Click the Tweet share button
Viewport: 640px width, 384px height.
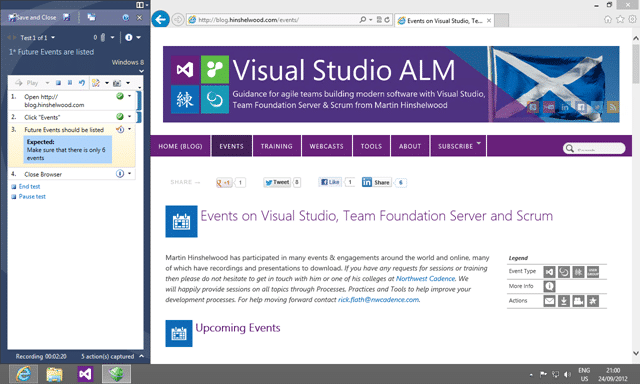pyautogui.click(x=277, y=182)
